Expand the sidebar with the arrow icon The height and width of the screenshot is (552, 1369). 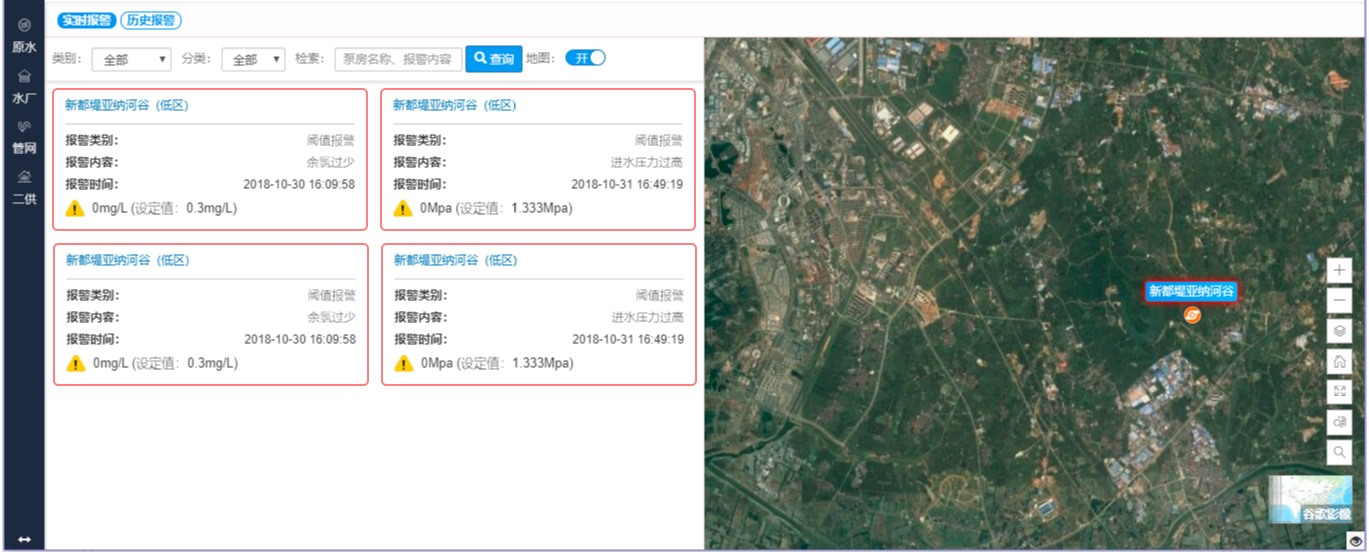click(x=24, y=540)
